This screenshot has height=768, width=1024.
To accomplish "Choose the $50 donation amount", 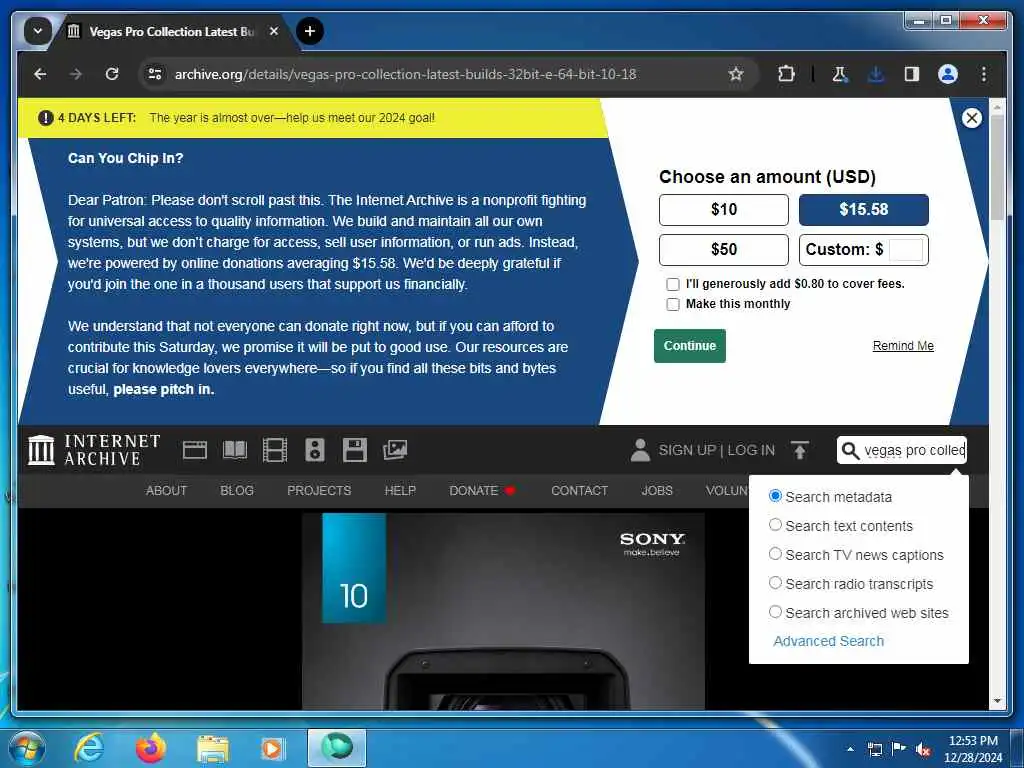I will point(724,249).
